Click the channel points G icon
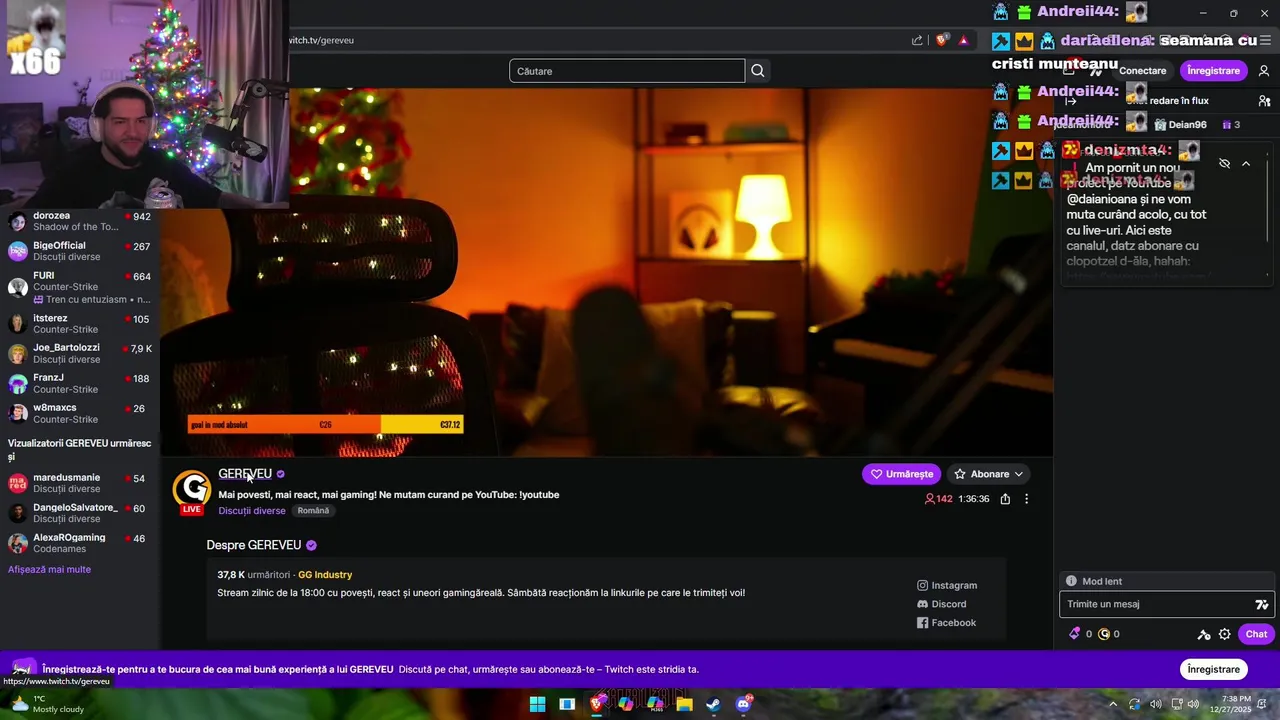 point(1104,634)
